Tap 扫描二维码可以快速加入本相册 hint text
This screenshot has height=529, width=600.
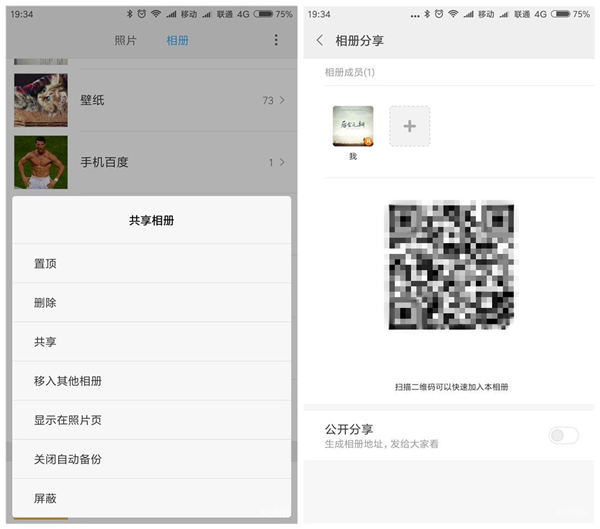pyautogui.click(x=452, y=387)
